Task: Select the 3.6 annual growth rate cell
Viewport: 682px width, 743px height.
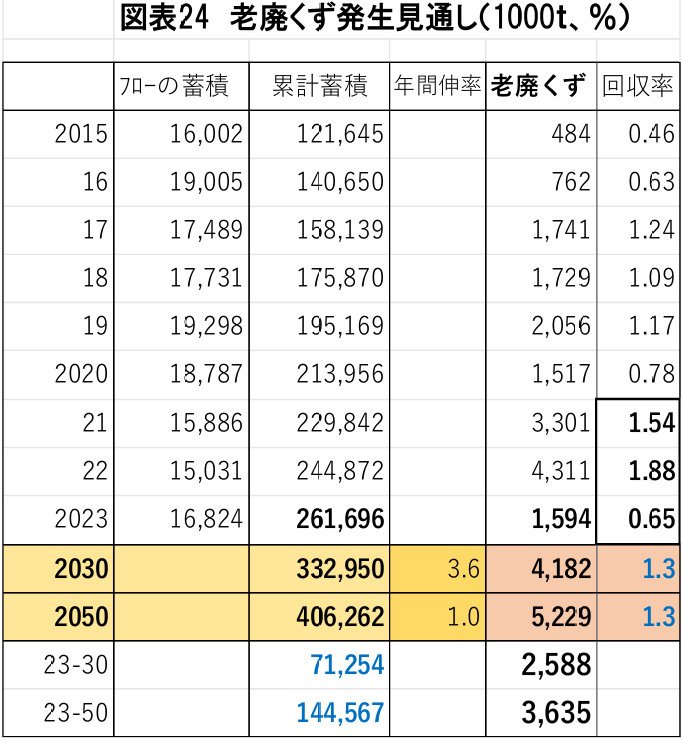Action: [437, 569]
